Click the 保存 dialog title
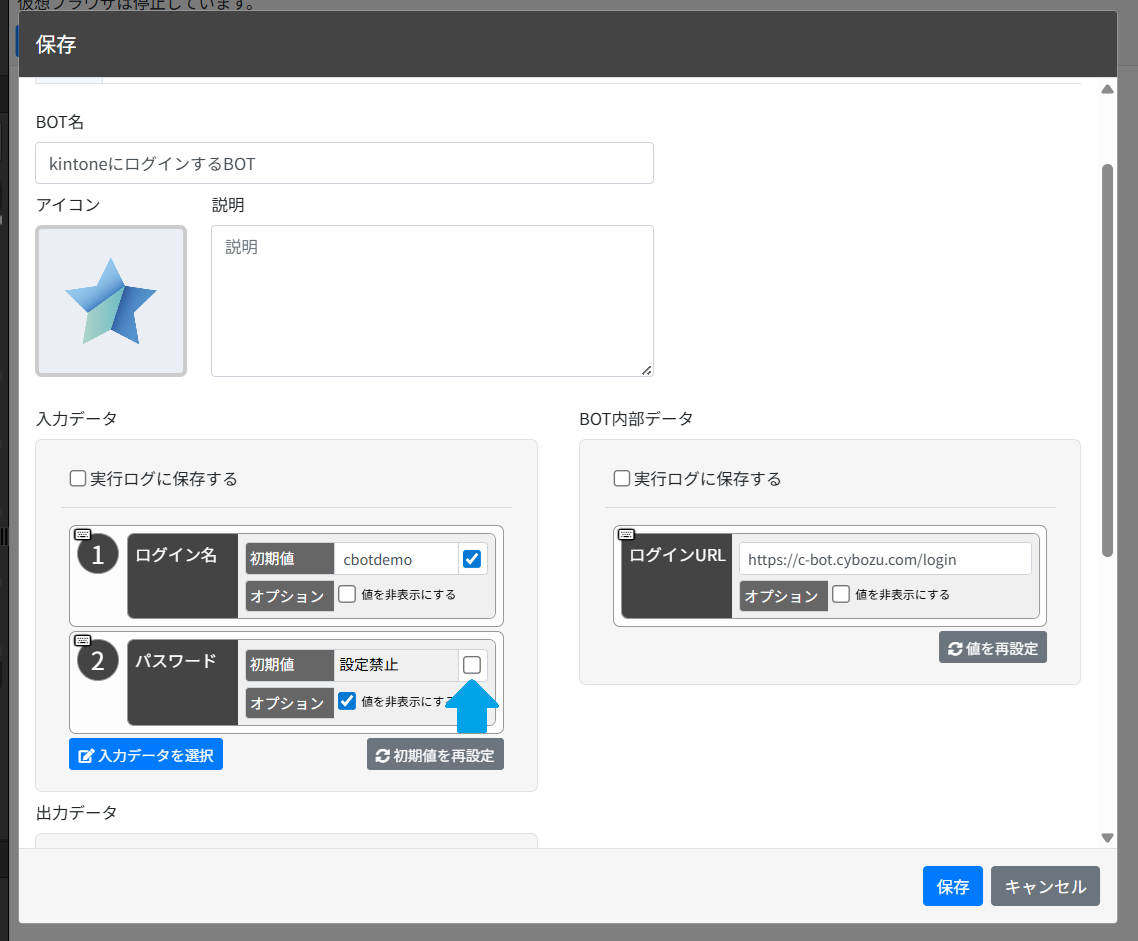1138x941 pixels. point(56,45)
